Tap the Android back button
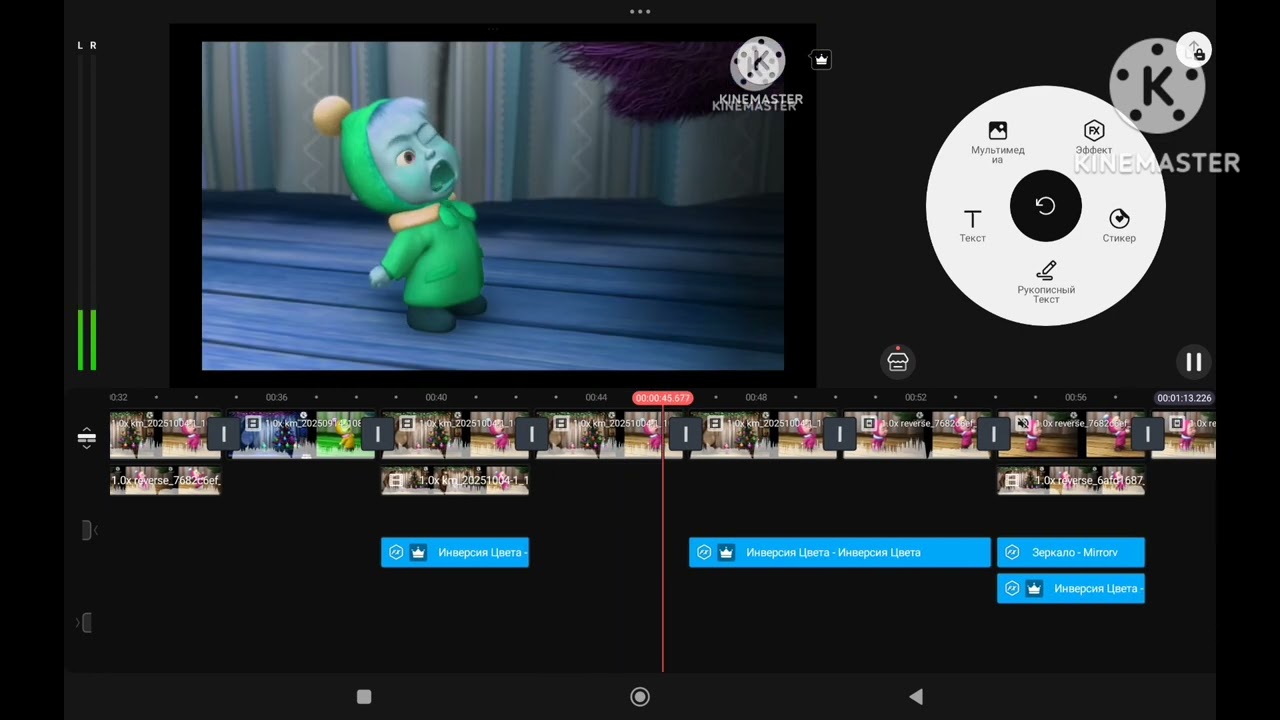The height and width of the screenshot is (720, 1280). pos(916,697)
